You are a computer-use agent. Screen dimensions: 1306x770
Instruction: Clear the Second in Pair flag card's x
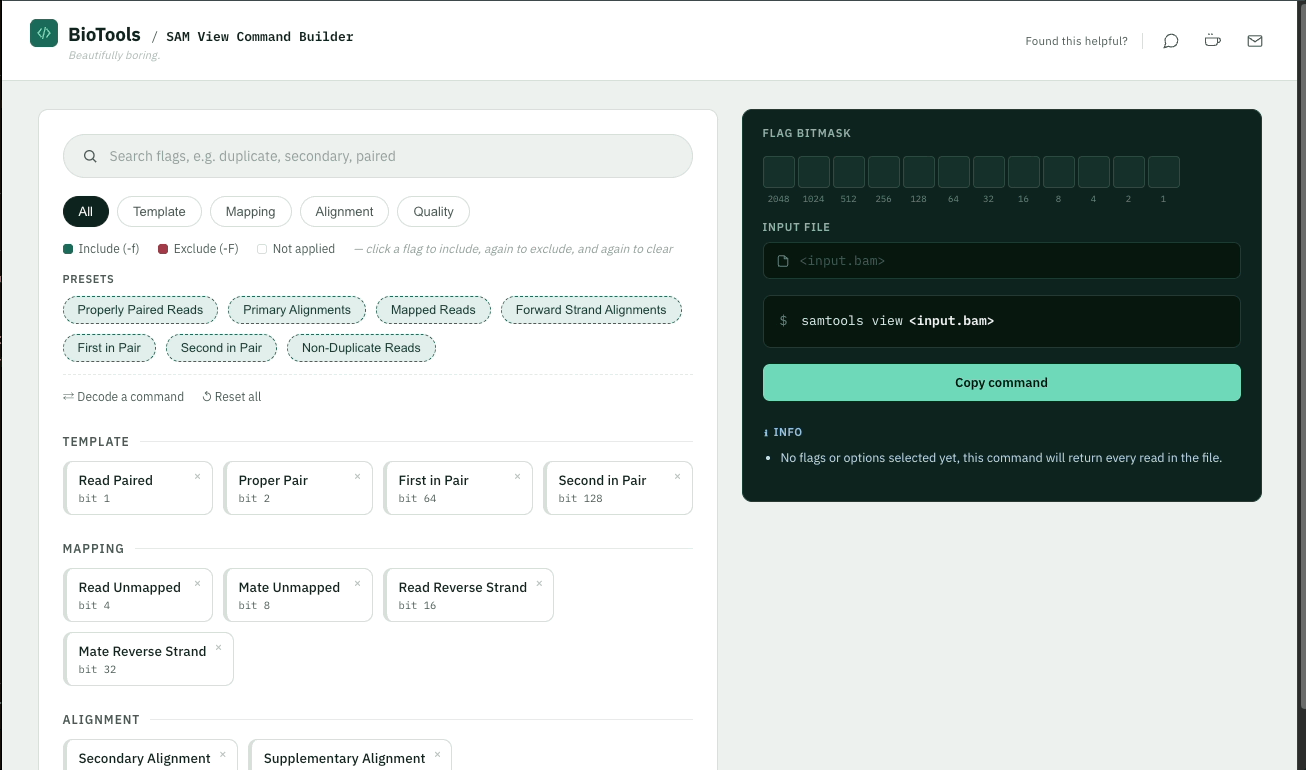coord(678,476)
